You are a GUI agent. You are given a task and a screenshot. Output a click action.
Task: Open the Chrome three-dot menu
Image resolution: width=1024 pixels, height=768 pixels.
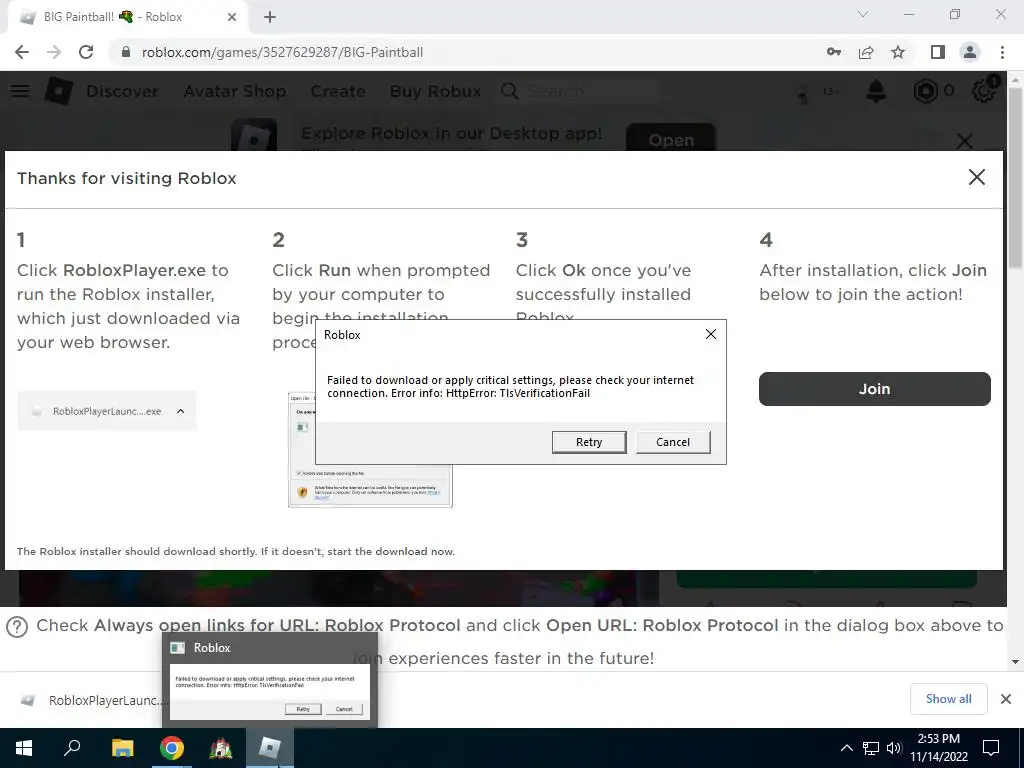coord(1002,52)
